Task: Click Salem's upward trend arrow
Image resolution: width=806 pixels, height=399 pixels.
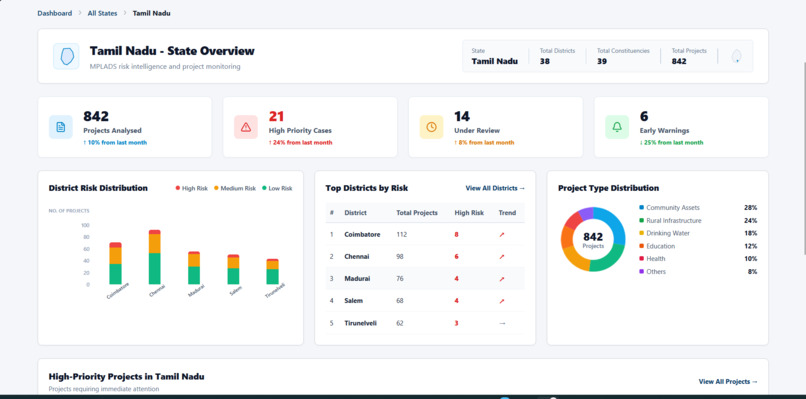Action: (502, 301)
